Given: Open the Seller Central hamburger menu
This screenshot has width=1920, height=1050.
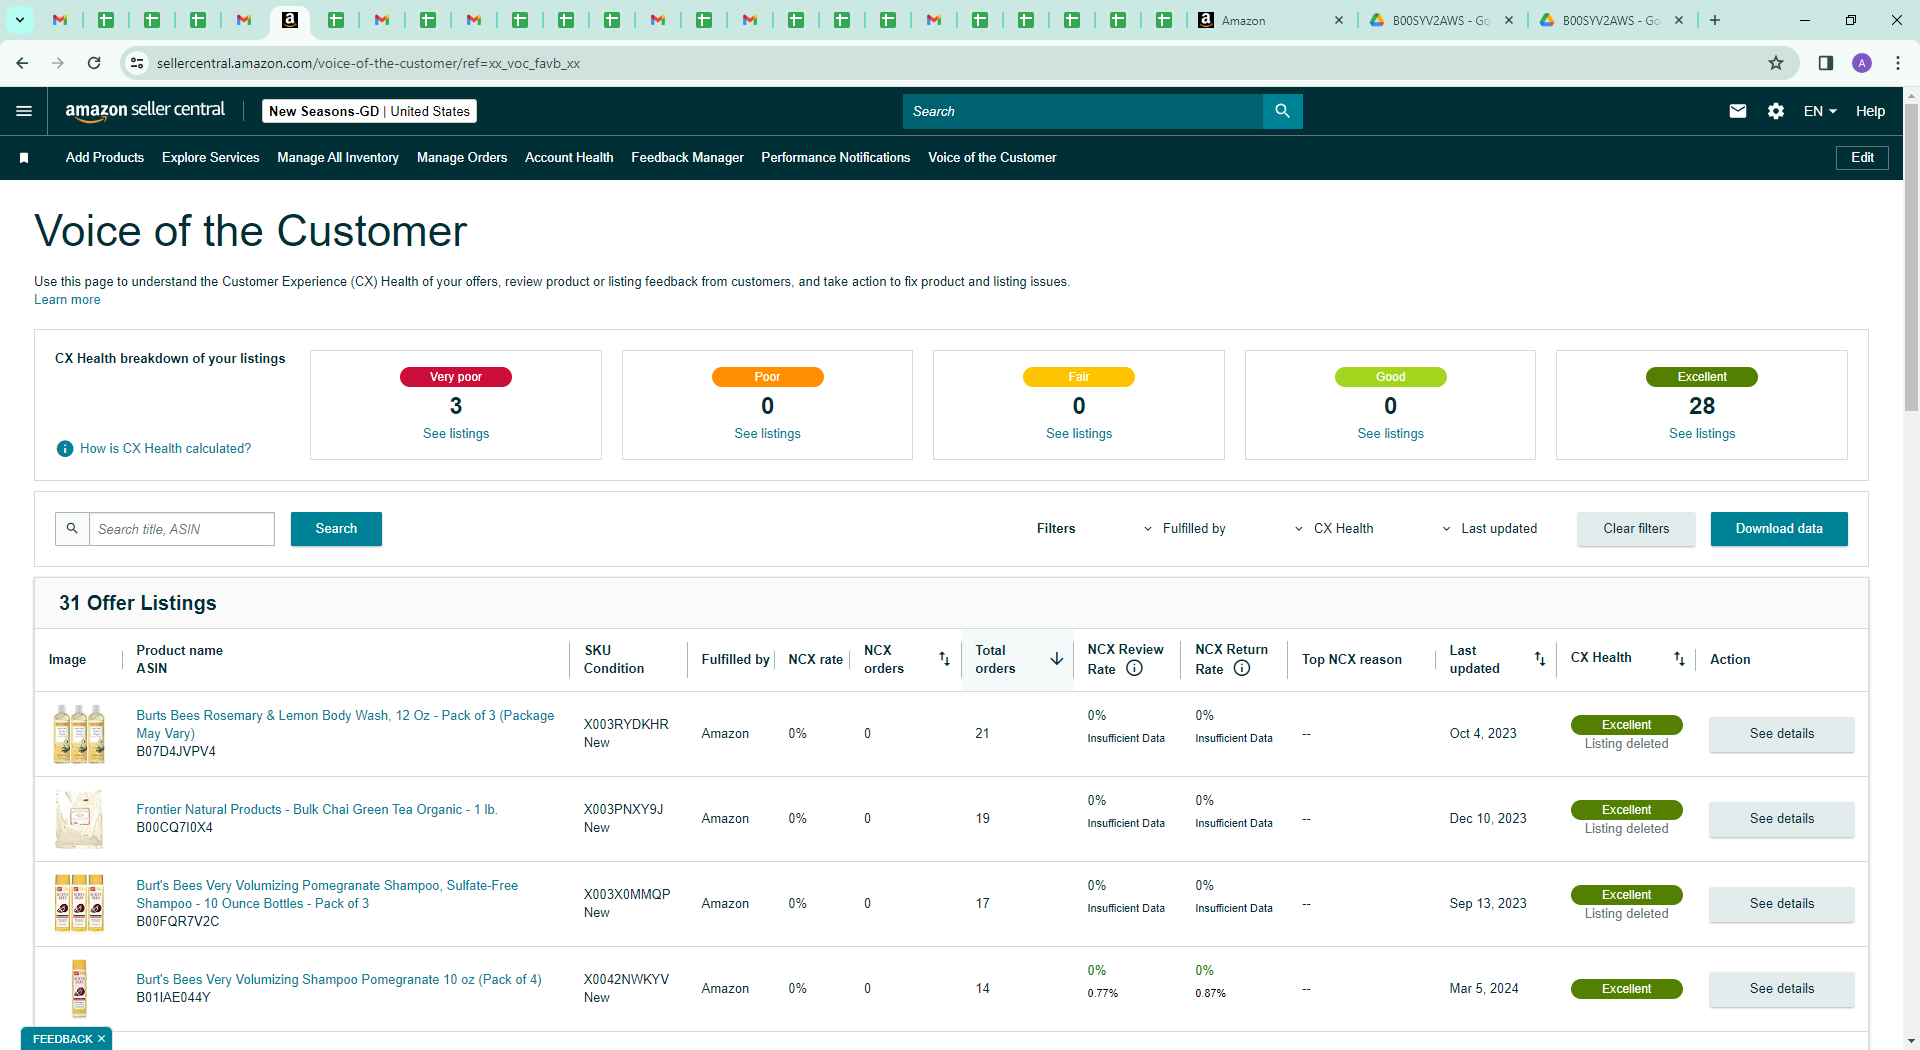Looking at the screenshot, I should (24, 111).
